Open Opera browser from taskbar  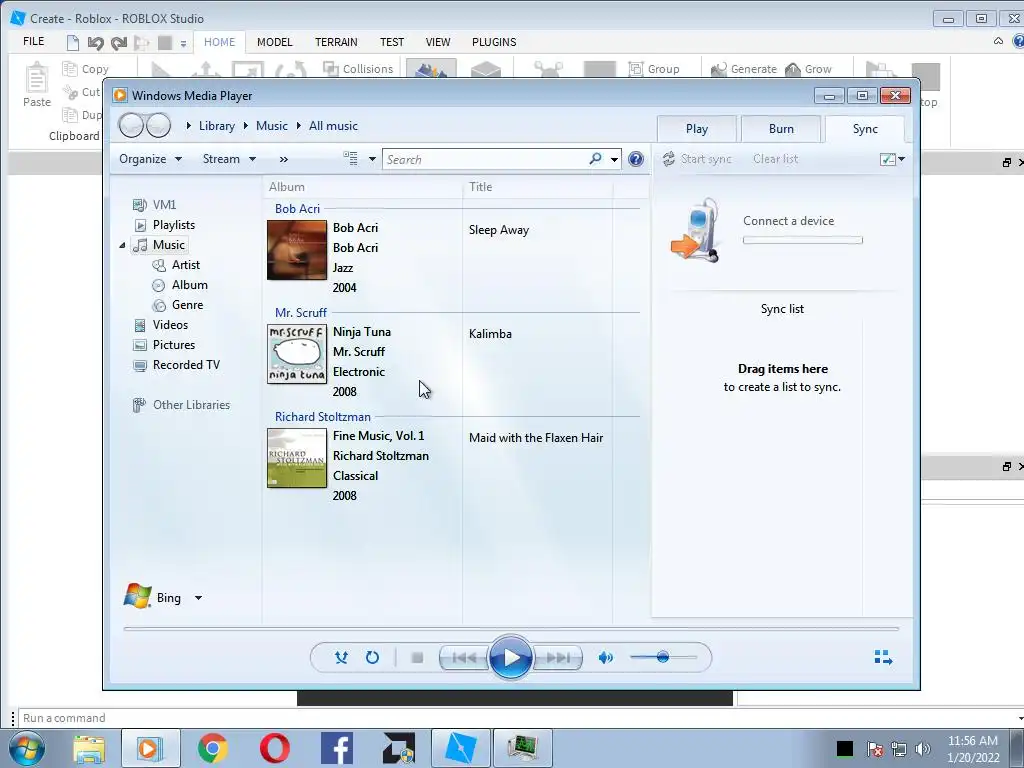(x=275, y=748)
